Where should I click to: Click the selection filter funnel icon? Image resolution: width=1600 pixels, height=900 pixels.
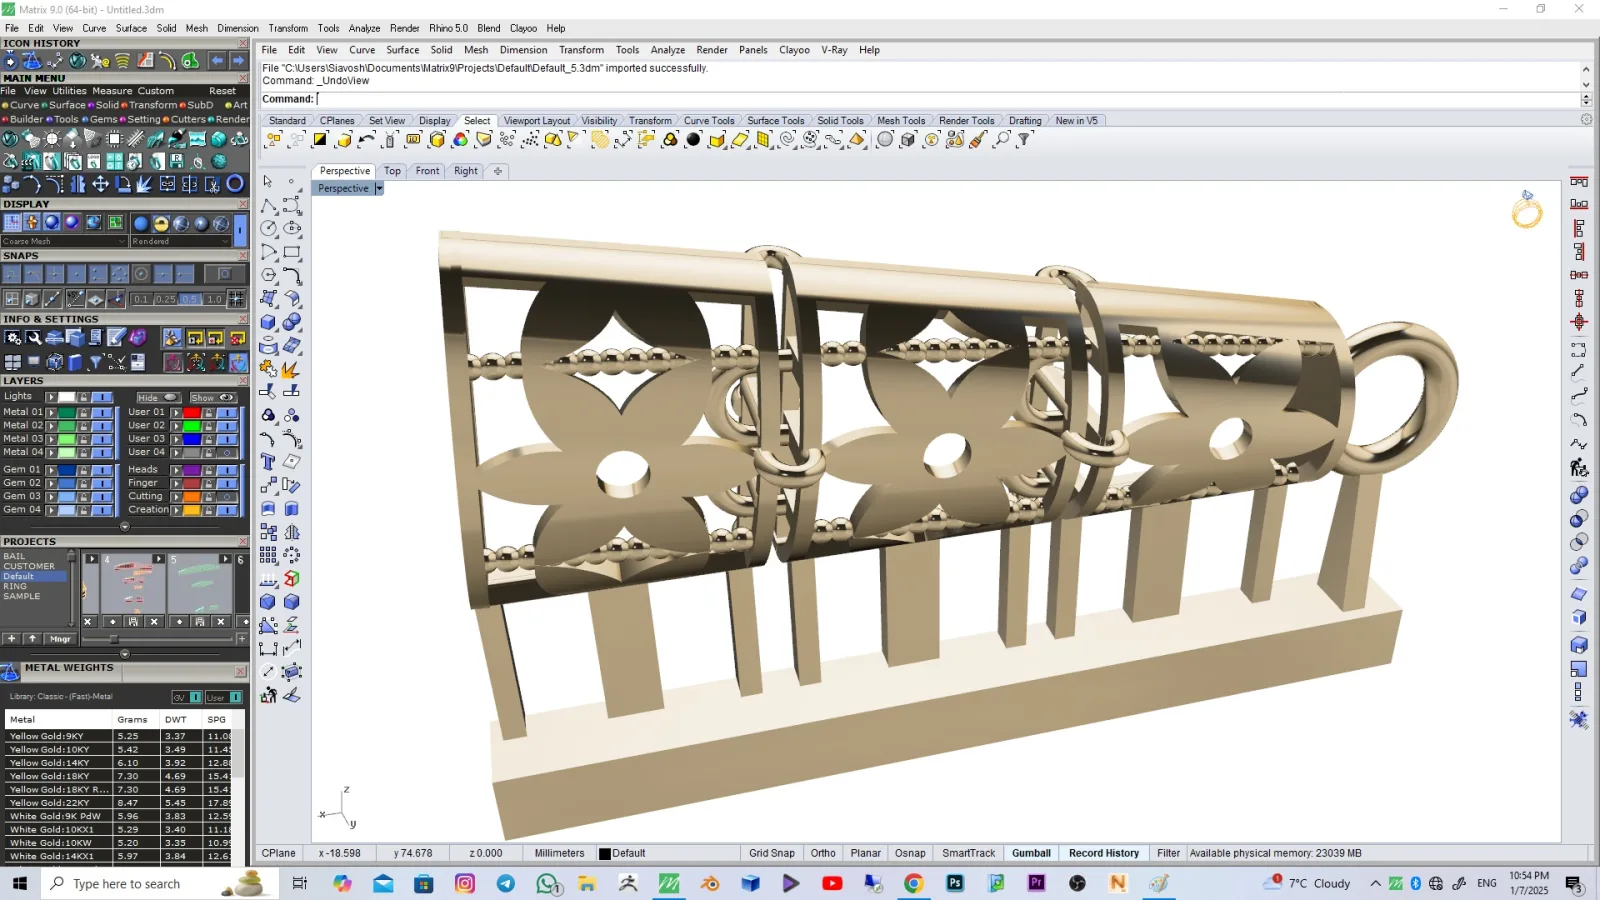(1024, 140)
